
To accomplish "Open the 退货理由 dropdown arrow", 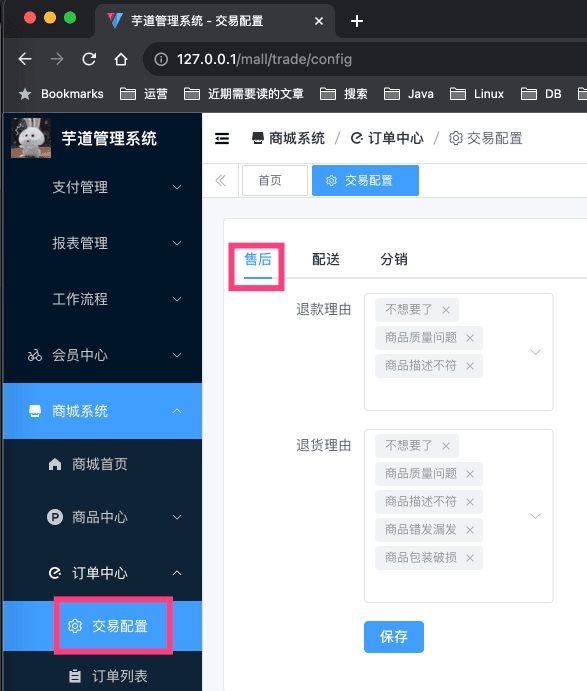I will pyautogui.click(x=535, y=516).
